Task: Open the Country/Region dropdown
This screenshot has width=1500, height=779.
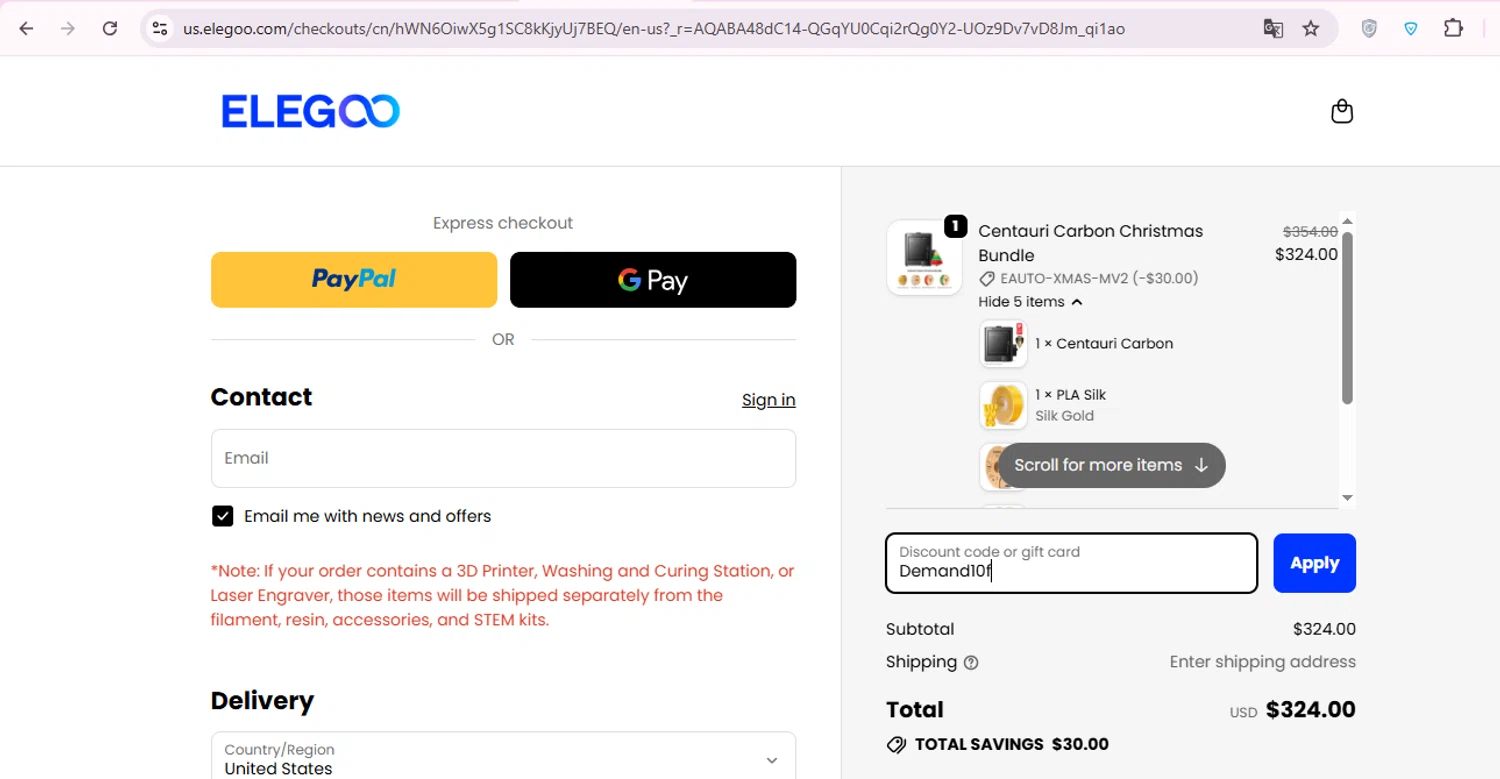Action: coord(503,759)
